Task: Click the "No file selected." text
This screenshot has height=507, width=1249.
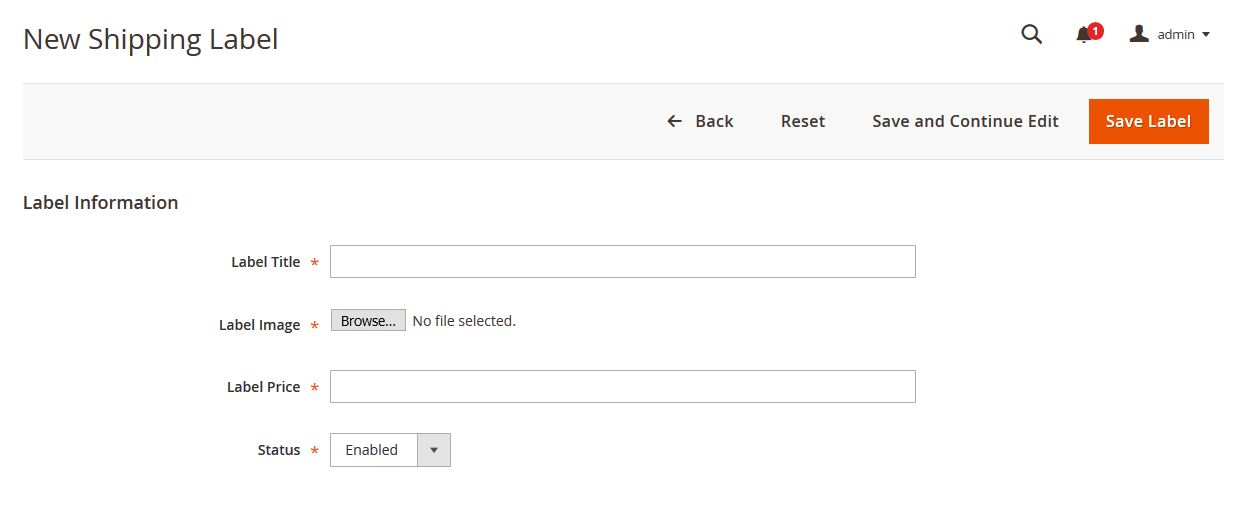Action: [x=464, y=321]
